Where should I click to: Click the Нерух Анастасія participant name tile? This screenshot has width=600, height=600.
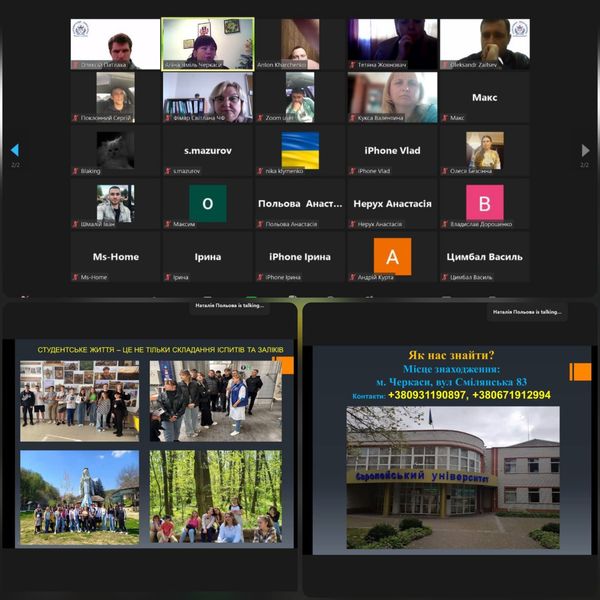click(x=392, y=203)
